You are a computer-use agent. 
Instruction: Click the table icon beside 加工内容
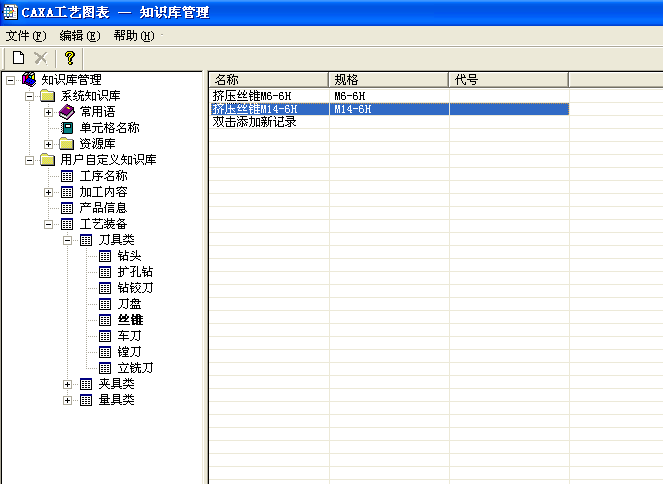pos(67,192)
